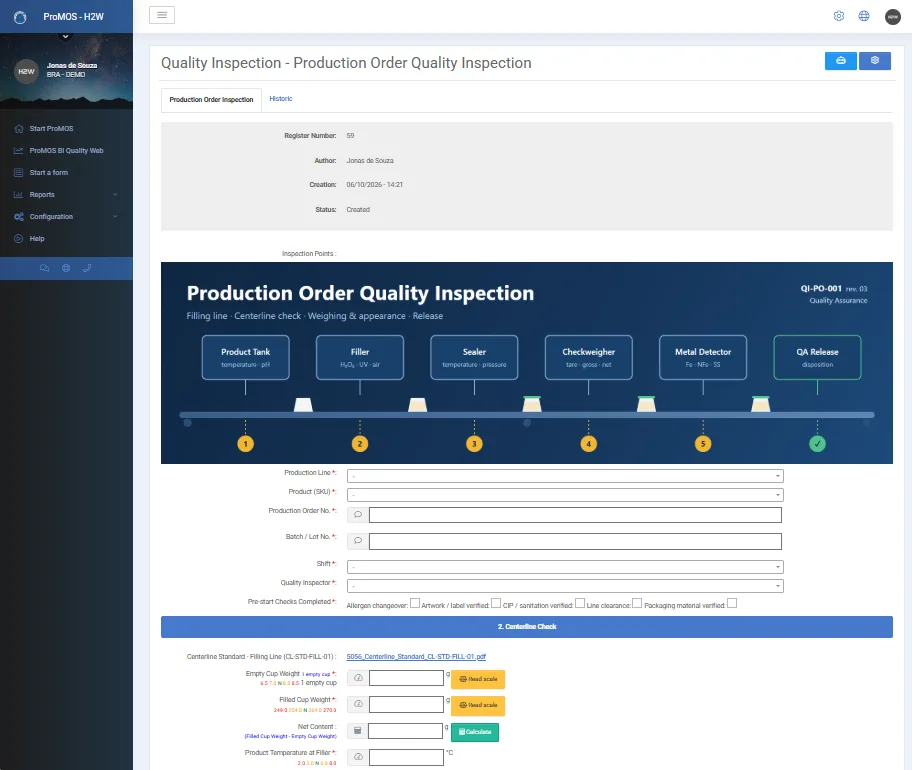Expand the Configuration sidebar menu
Screen dimensions: 912x770
point(66,216)
